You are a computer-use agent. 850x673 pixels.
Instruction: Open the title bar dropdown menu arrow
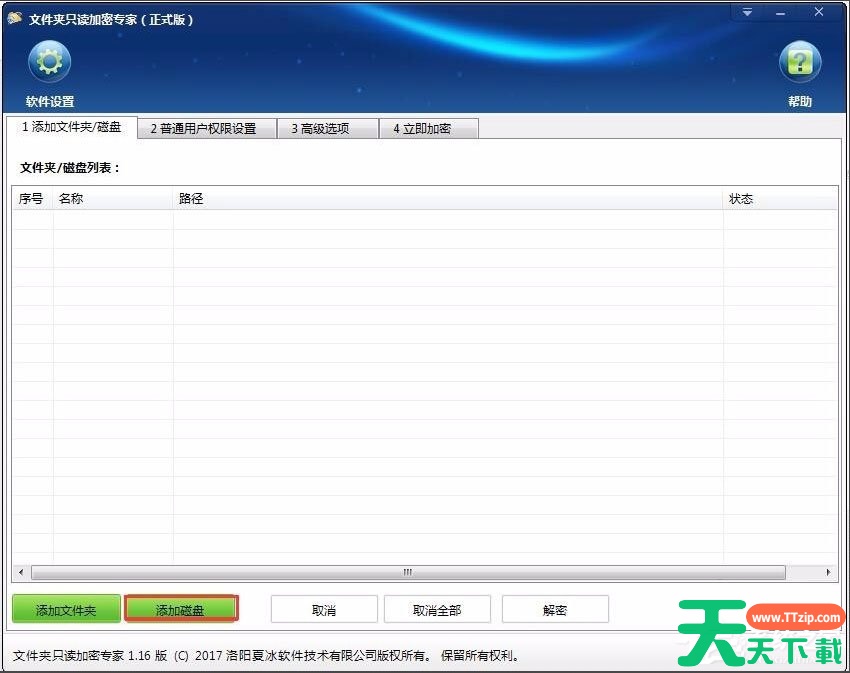748,12
